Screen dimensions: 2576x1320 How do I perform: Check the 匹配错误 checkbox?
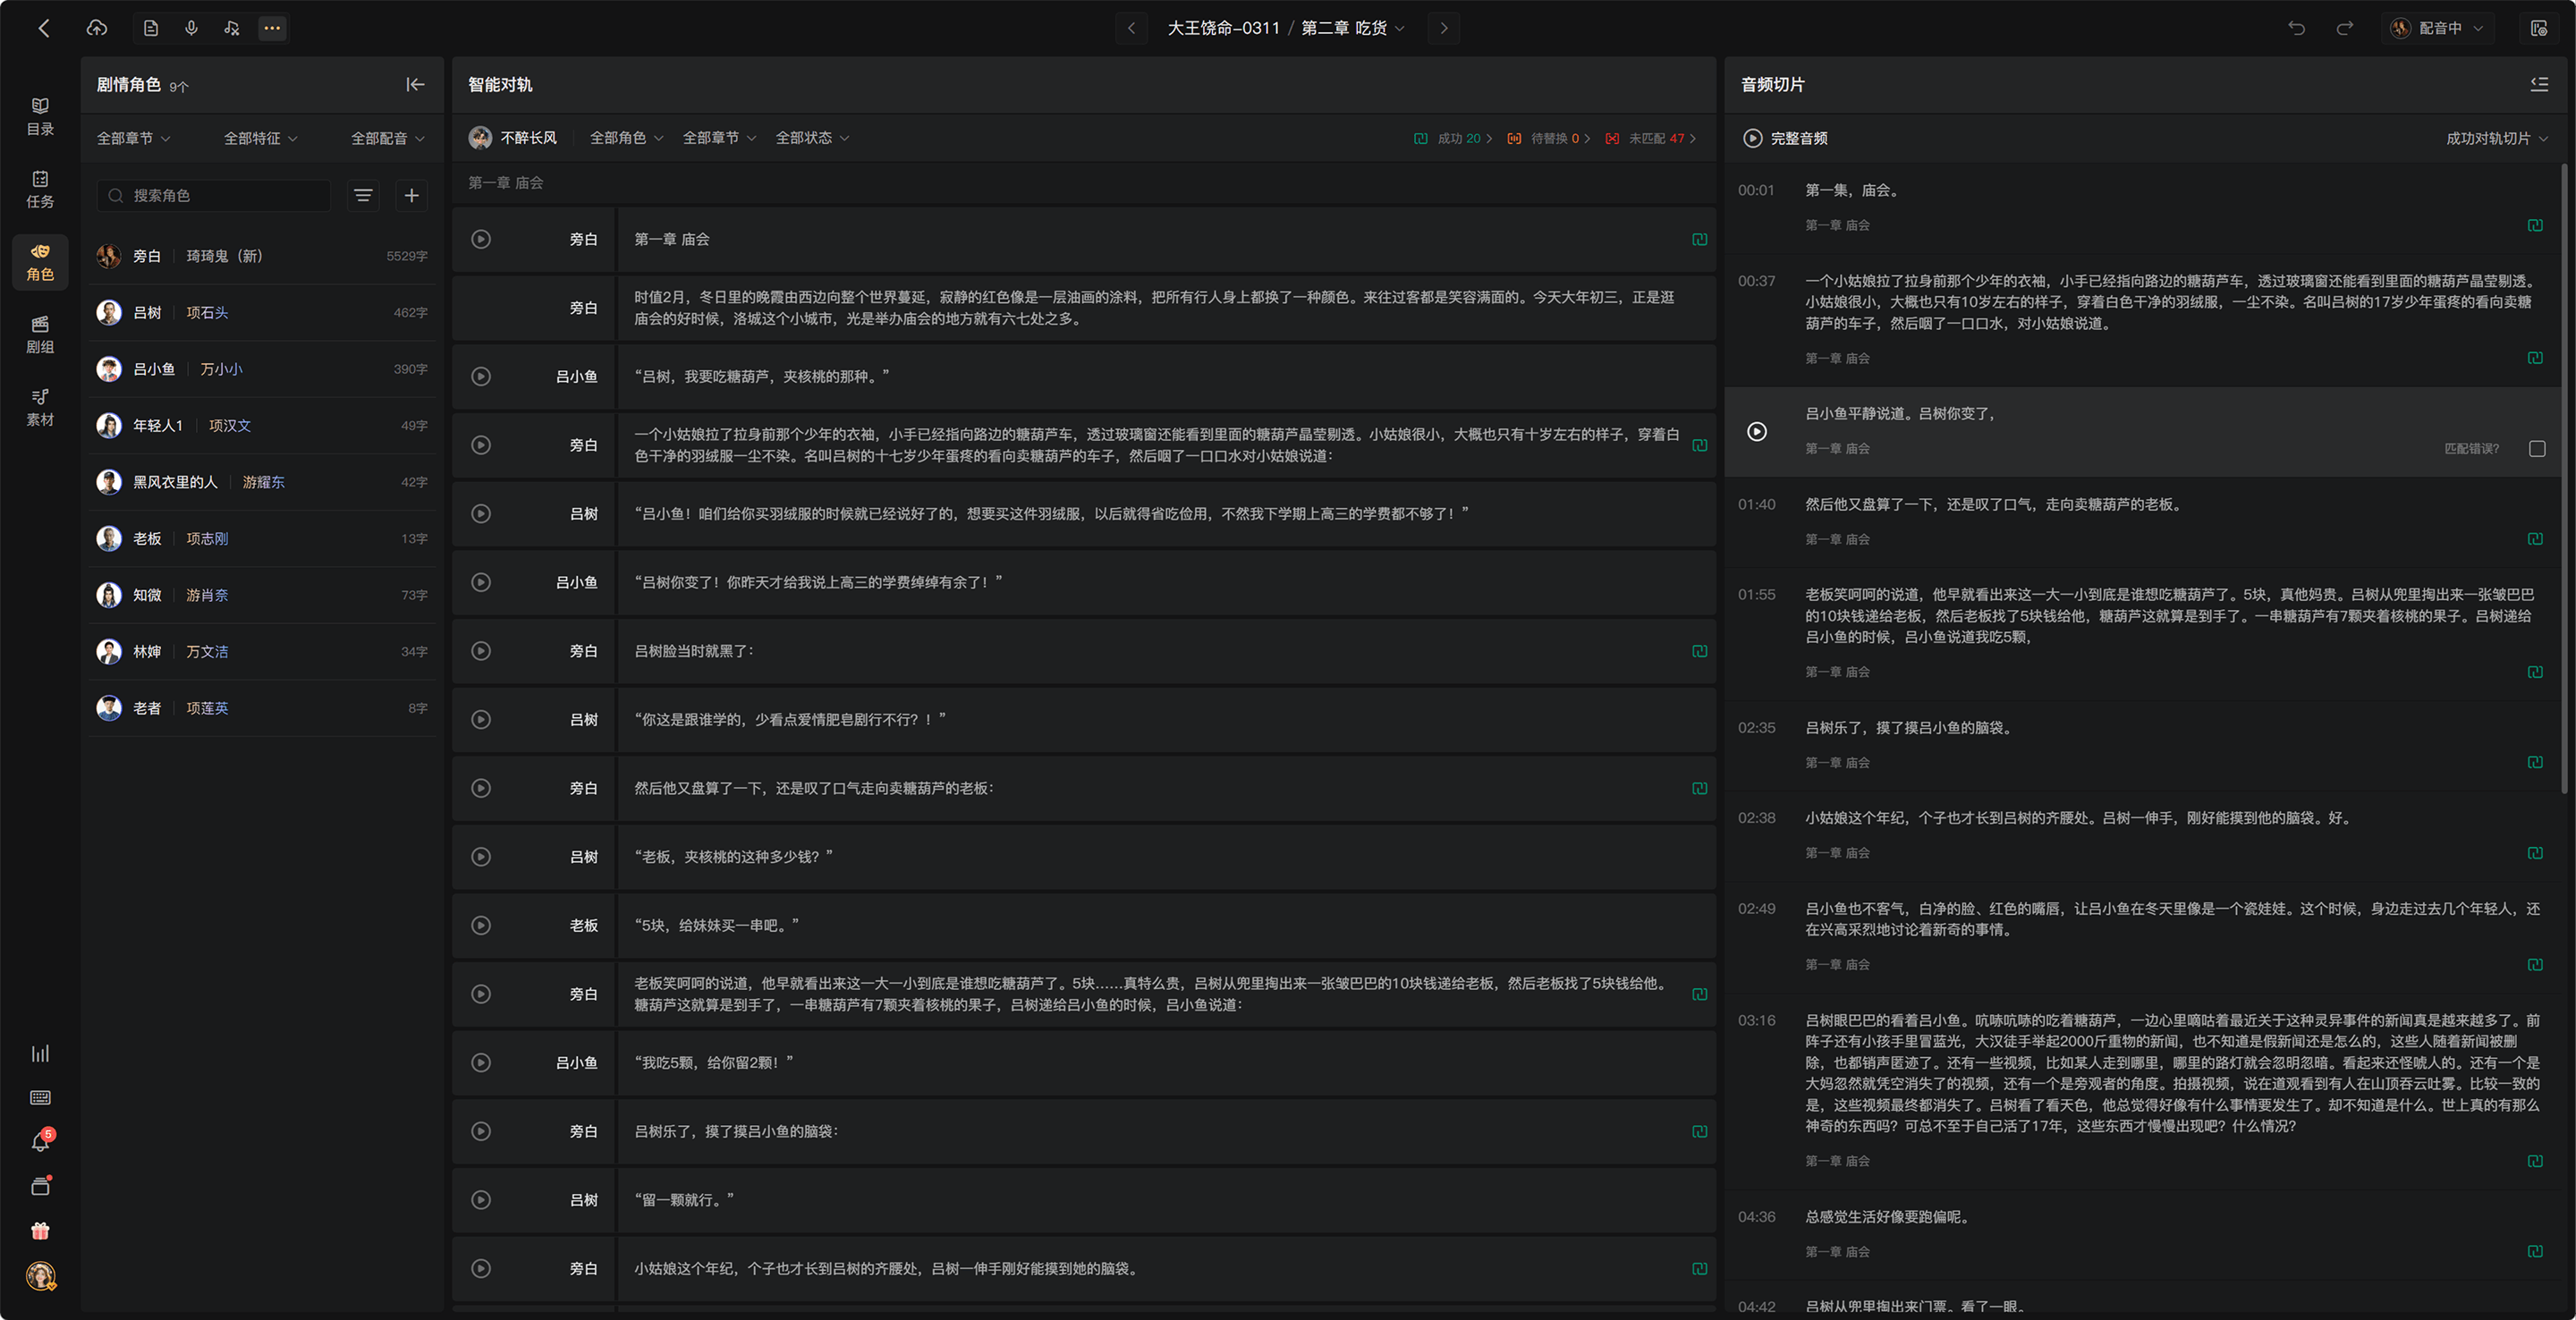(2537, 449)
